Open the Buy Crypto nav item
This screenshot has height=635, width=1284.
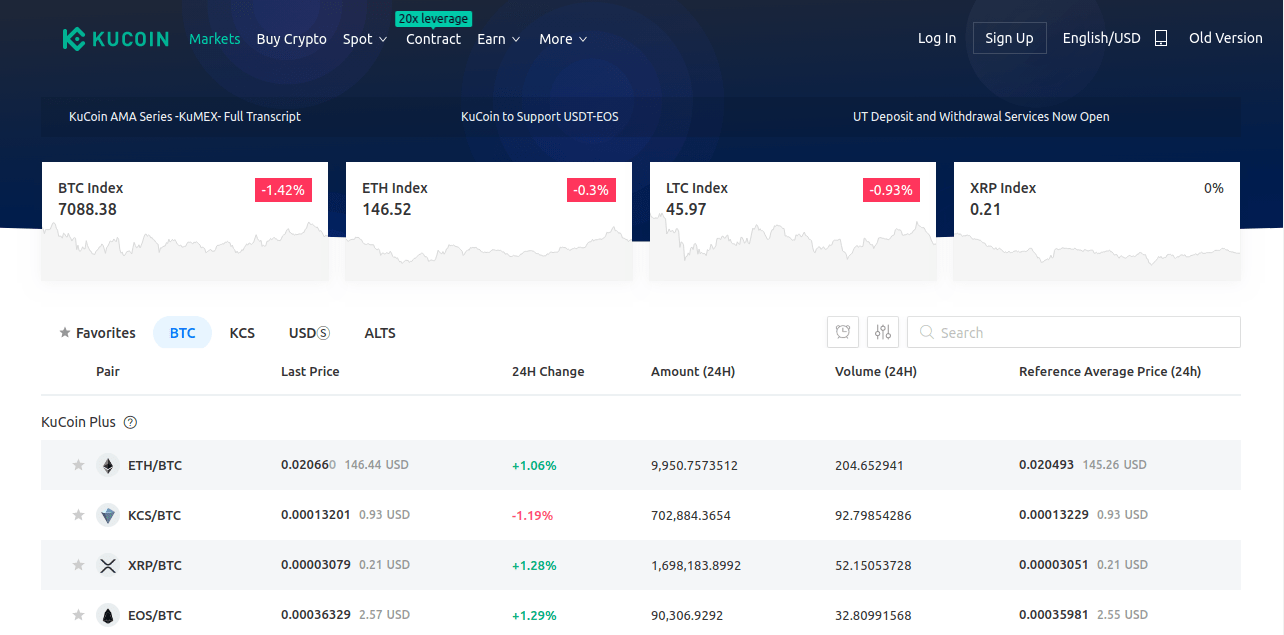pos(291,39)
